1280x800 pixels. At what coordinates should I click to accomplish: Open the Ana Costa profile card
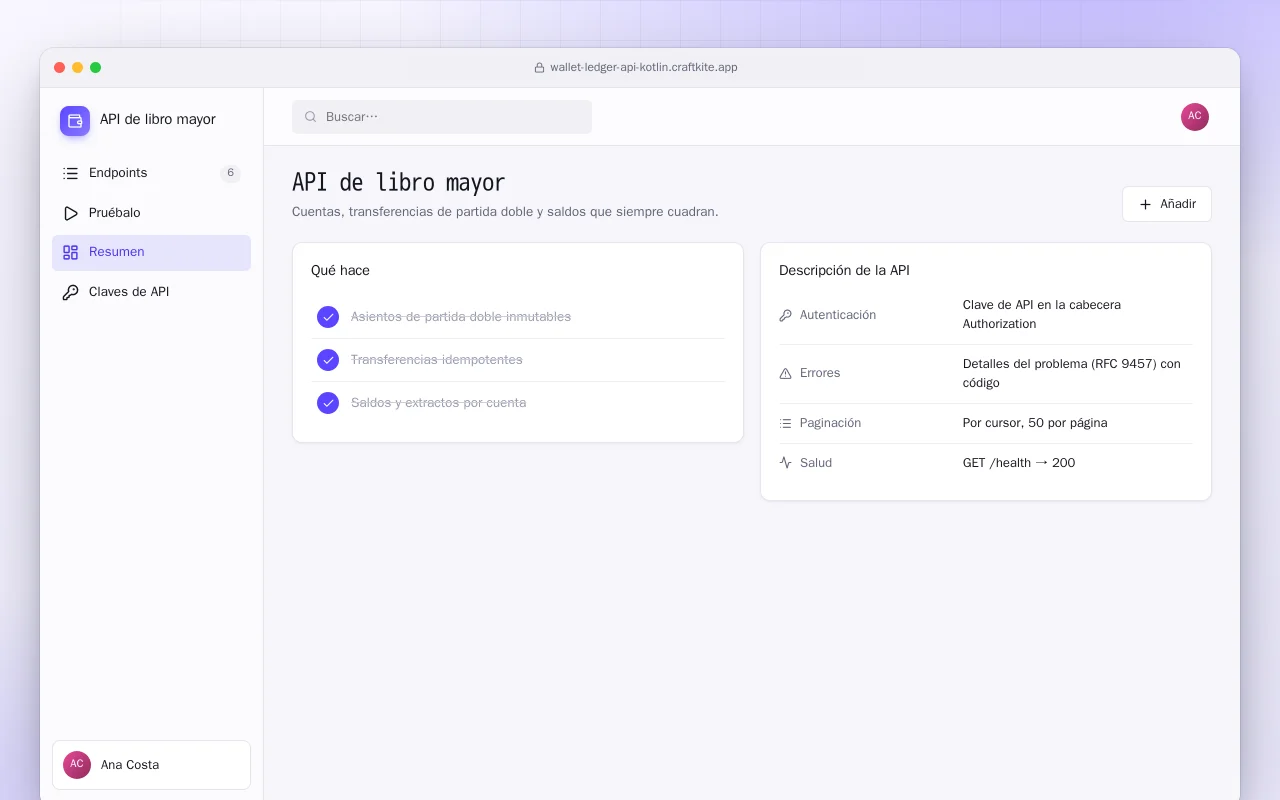coord(151,765)
